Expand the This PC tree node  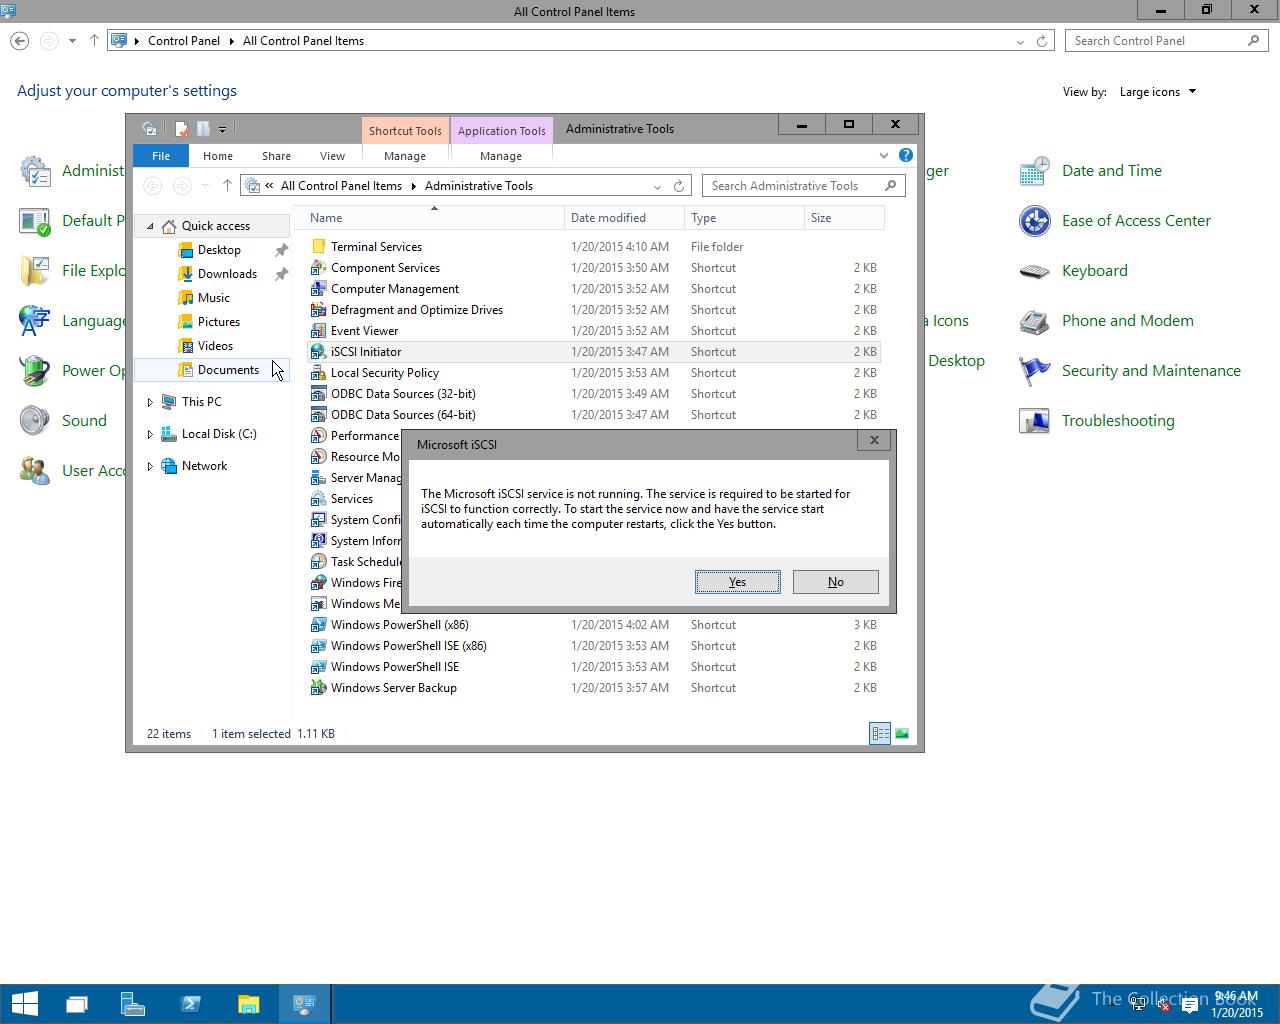coord(150,402)
